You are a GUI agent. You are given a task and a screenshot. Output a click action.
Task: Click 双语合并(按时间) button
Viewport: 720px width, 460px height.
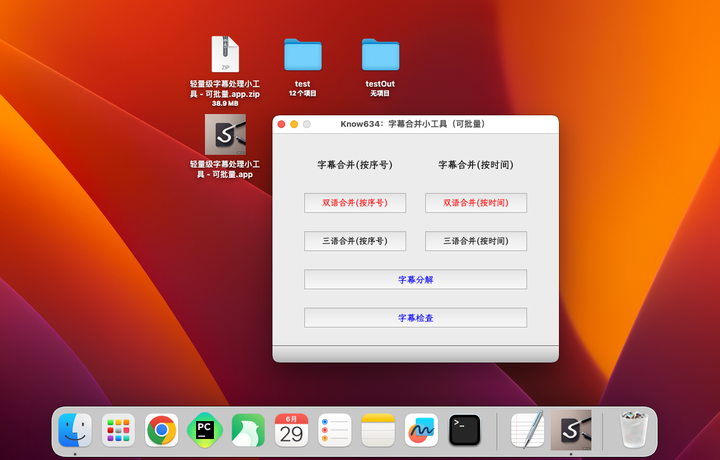pyautogui.click(x=476, y=203)
